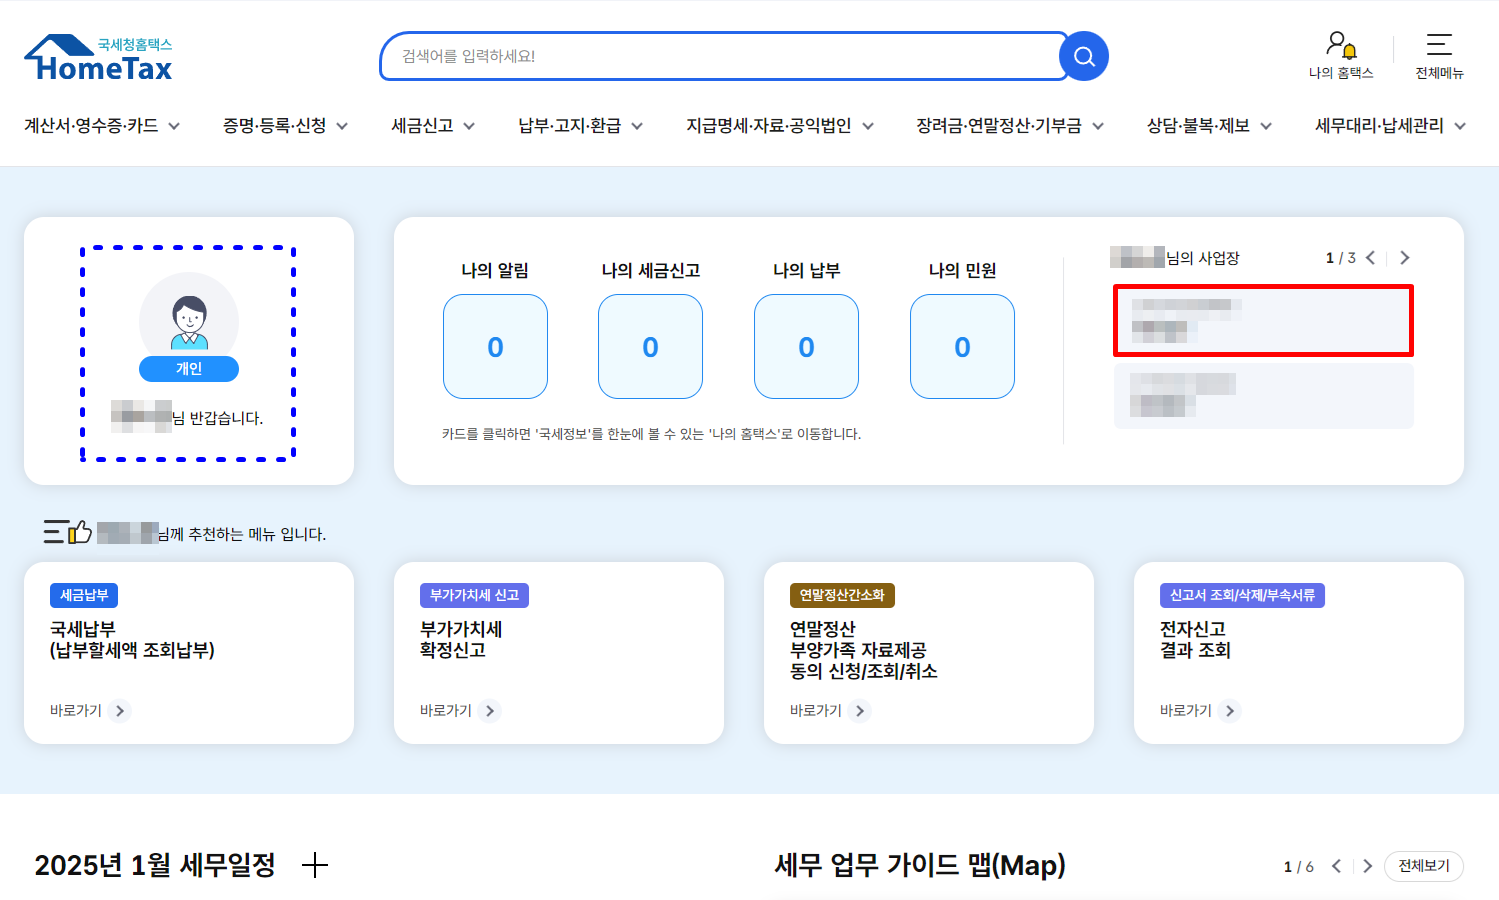Viewport: 1499px width, 900px height.
Task: Click the magnifying glass search icon
Action: pos(1083,56)
